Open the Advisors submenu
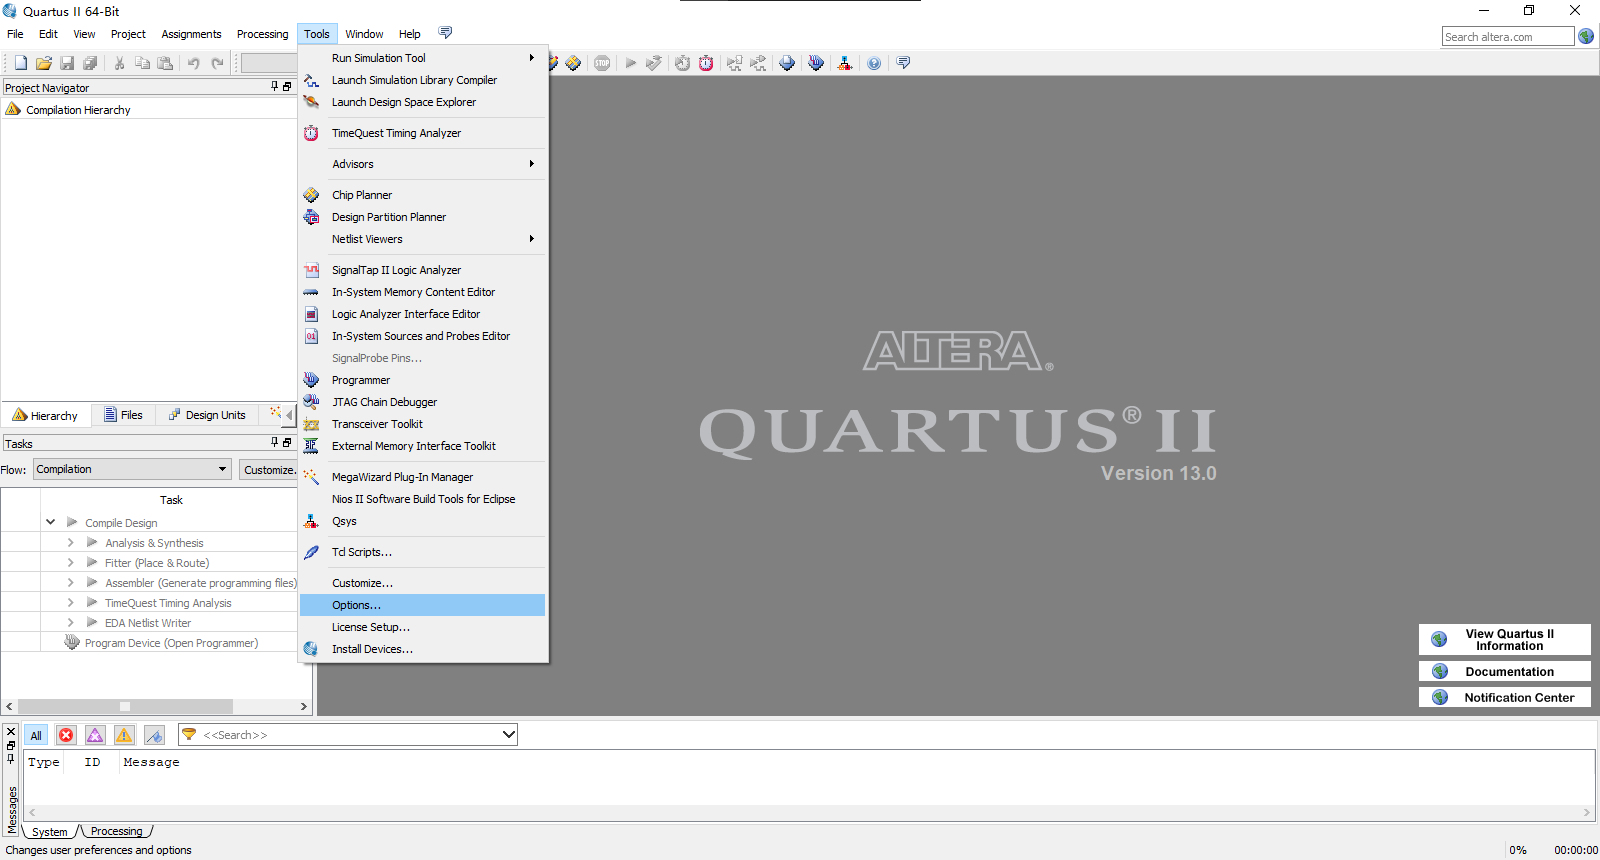 [423, 164]
